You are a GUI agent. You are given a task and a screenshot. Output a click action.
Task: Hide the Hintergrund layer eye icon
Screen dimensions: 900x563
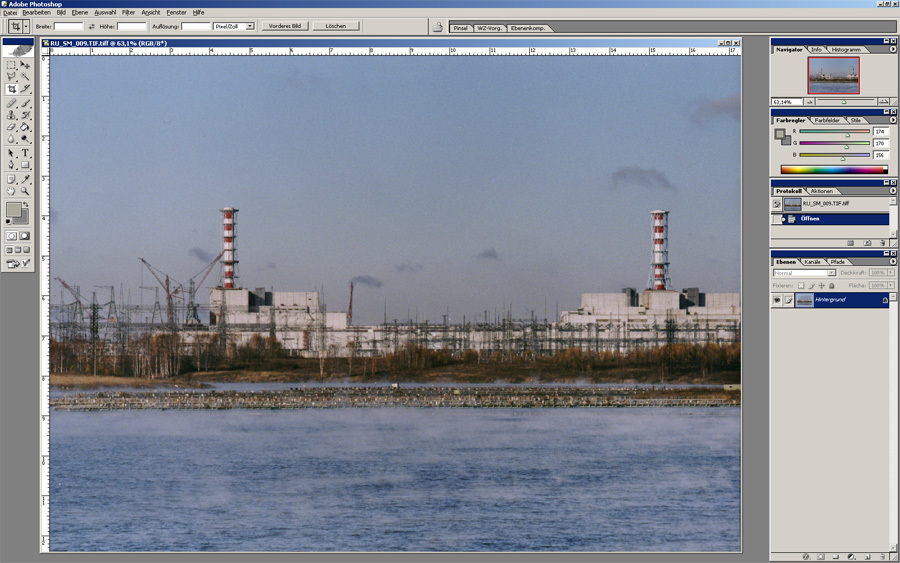point(777,300)
